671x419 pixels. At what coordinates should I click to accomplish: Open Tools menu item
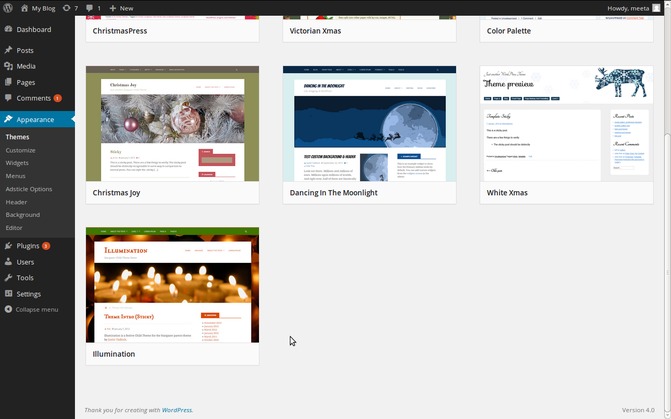click(25, 278)
